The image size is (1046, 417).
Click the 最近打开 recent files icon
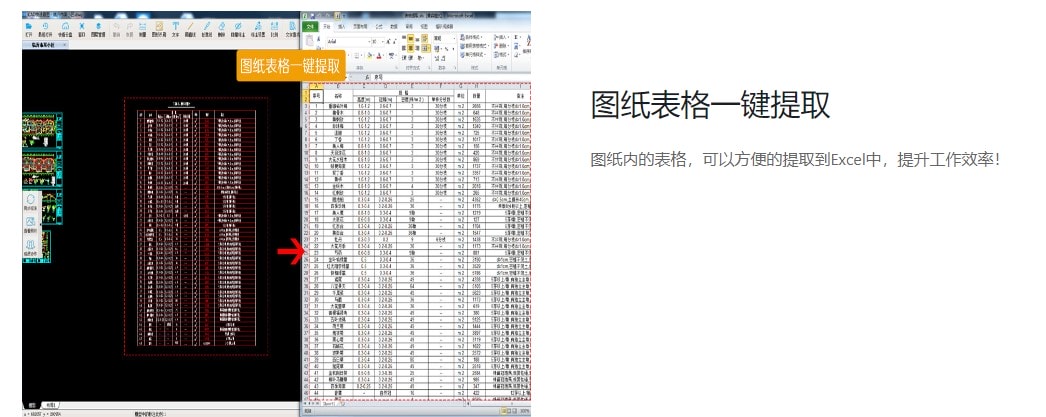click(45, 29)
